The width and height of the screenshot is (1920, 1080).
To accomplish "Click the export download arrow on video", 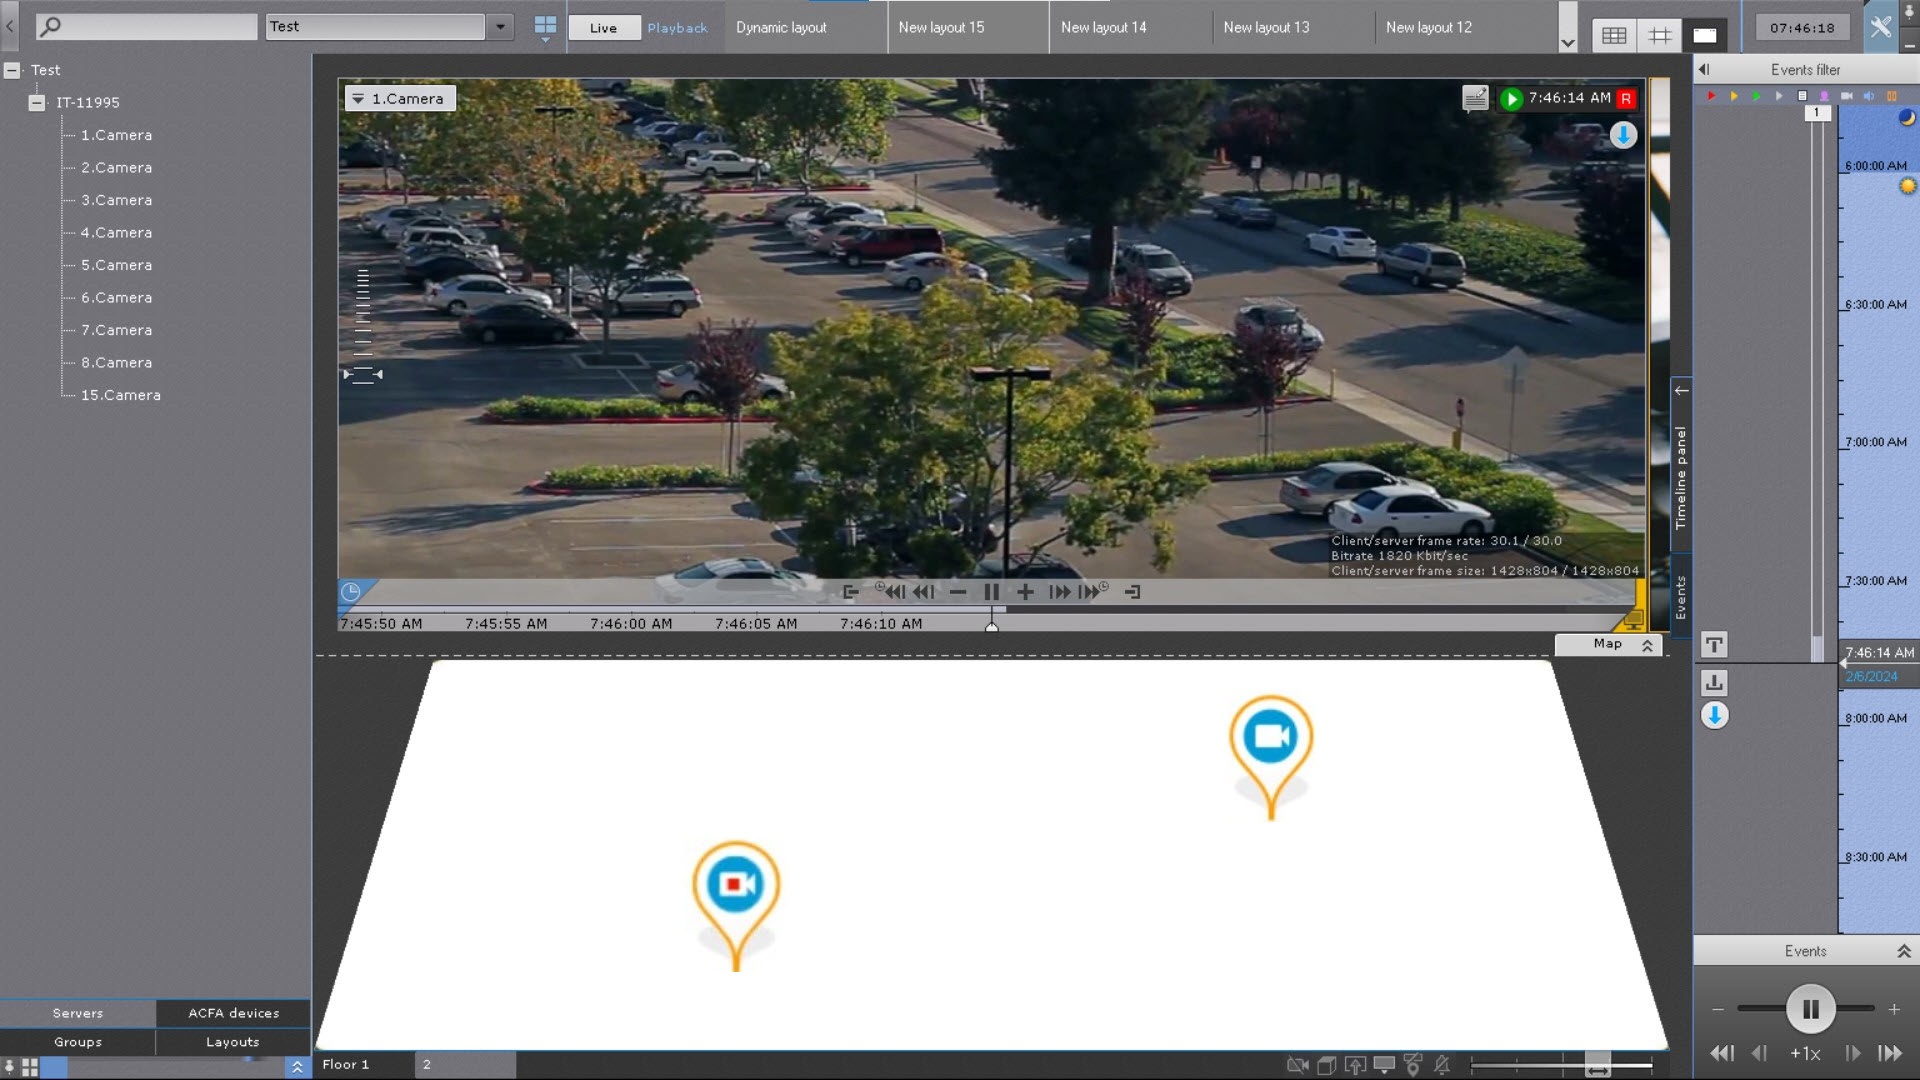I will 1623,135.
